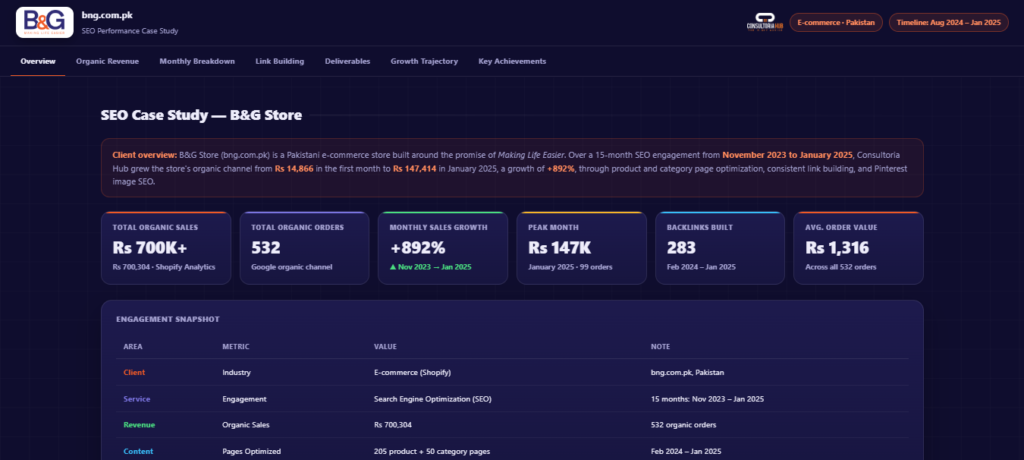The image size is (1024, 460).
Task: Click the Pages Optimized metric cell
Action: [x=251, y=451]
